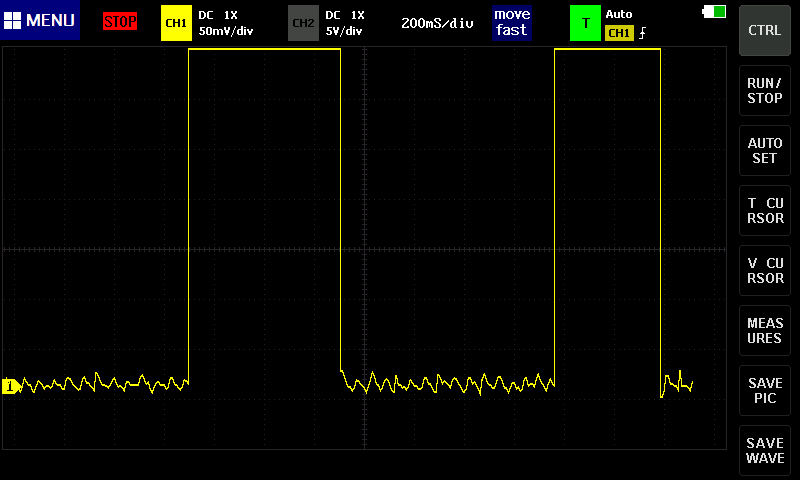Select the gray CH2 channel box

(x=303, y=23)
